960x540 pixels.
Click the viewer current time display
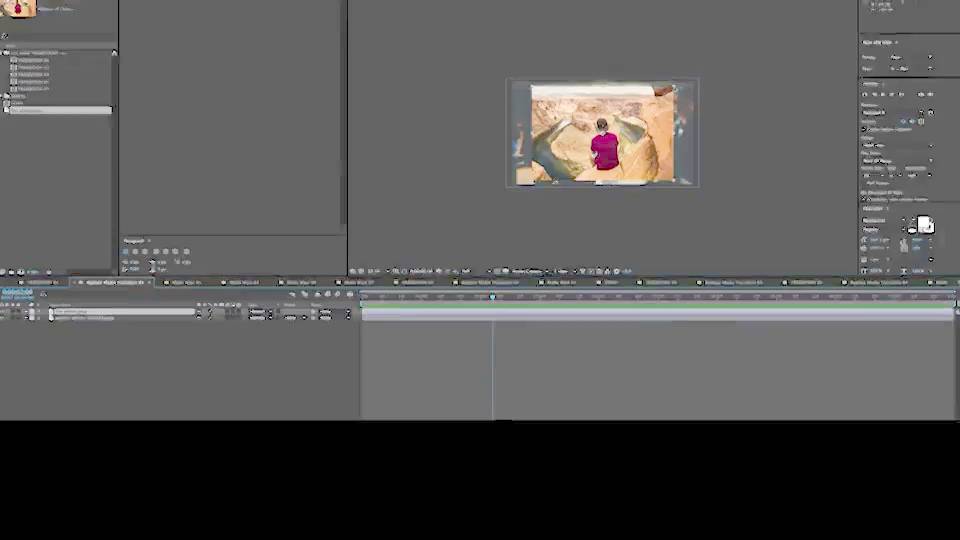point(421,271)
